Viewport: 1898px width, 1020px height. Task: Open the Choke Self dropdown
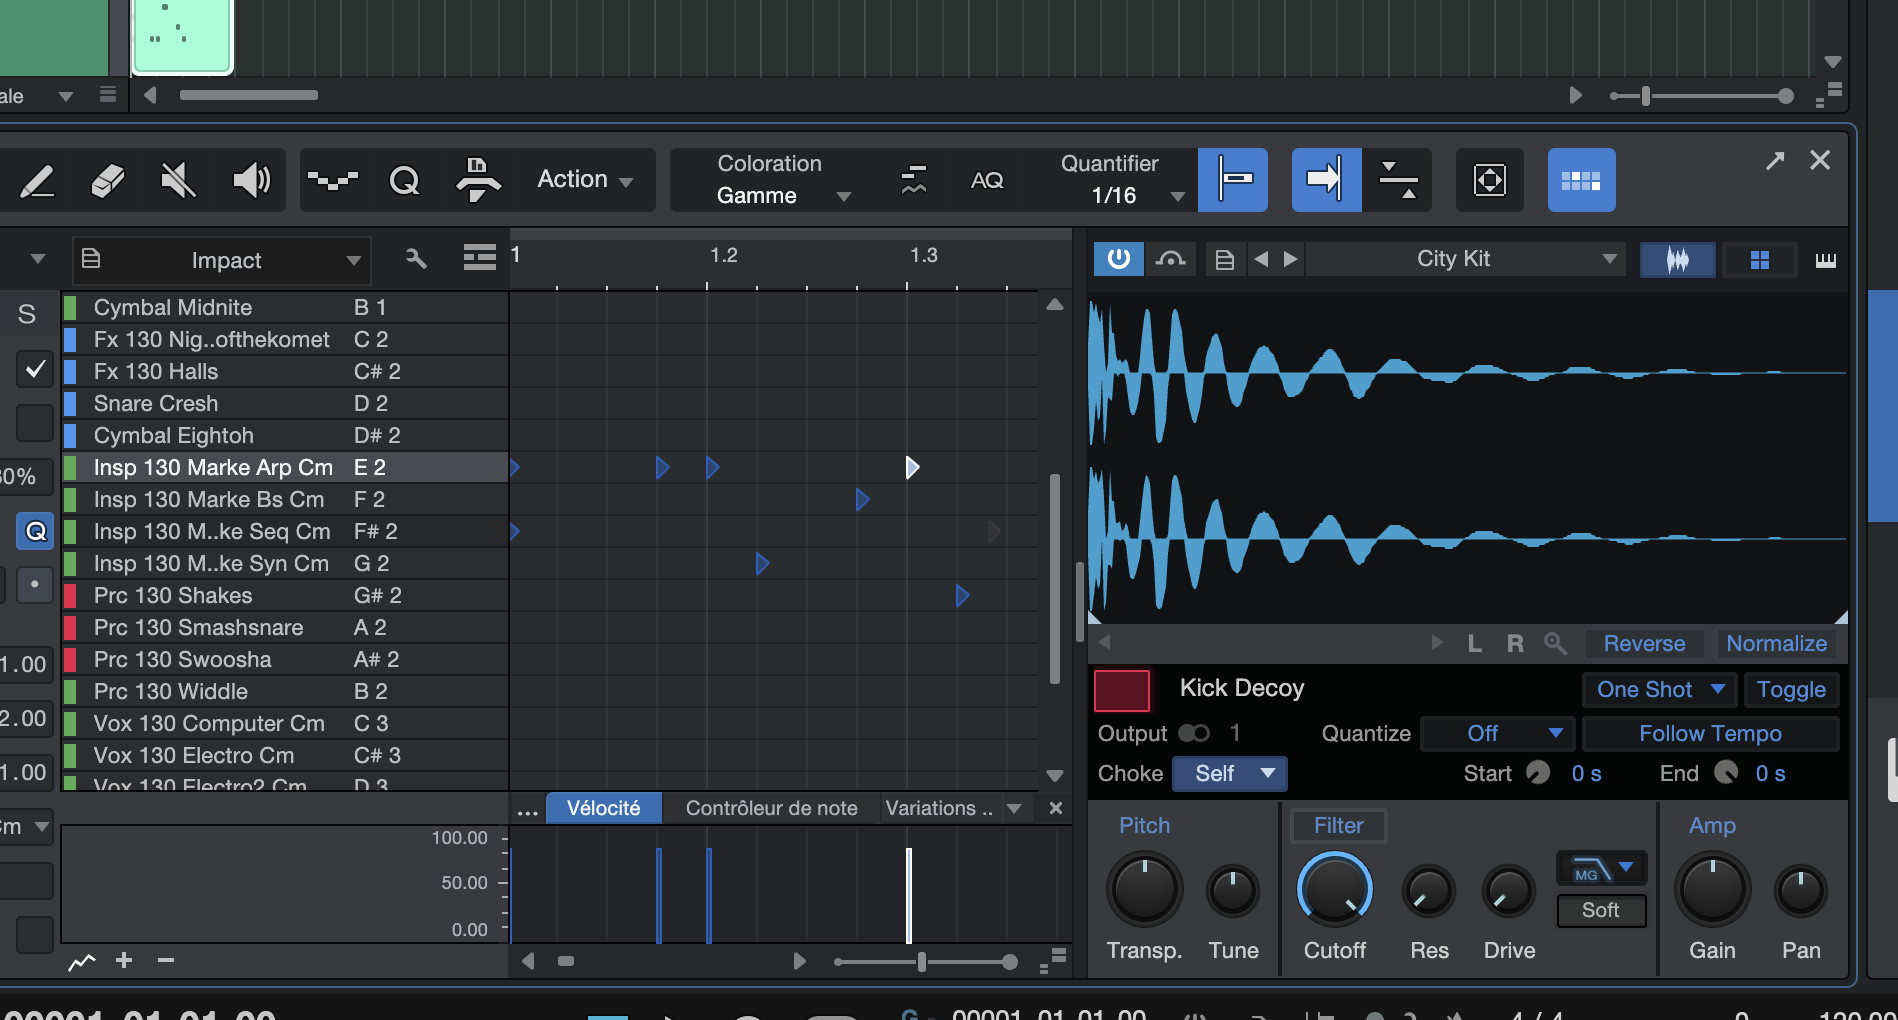pos(1229,773)
